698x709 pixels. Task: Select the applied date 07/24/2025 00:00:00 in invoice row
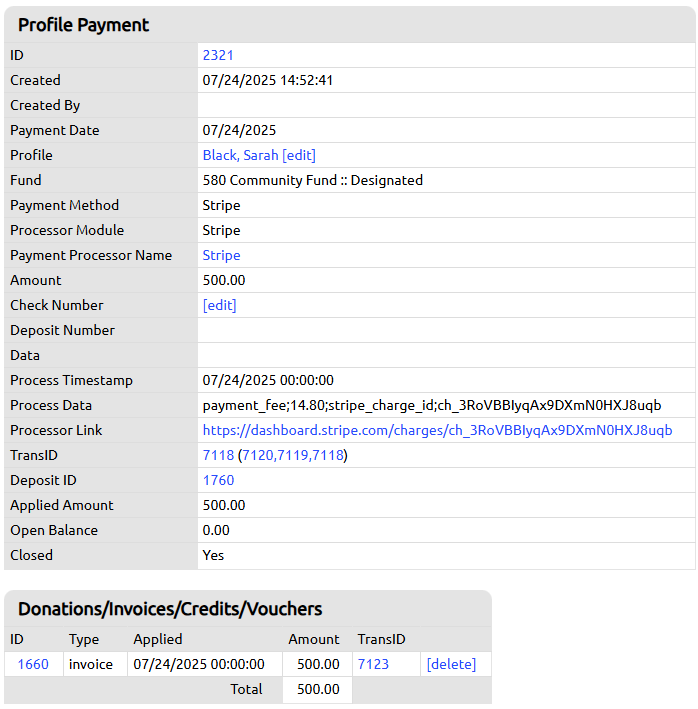click(199, 664)
